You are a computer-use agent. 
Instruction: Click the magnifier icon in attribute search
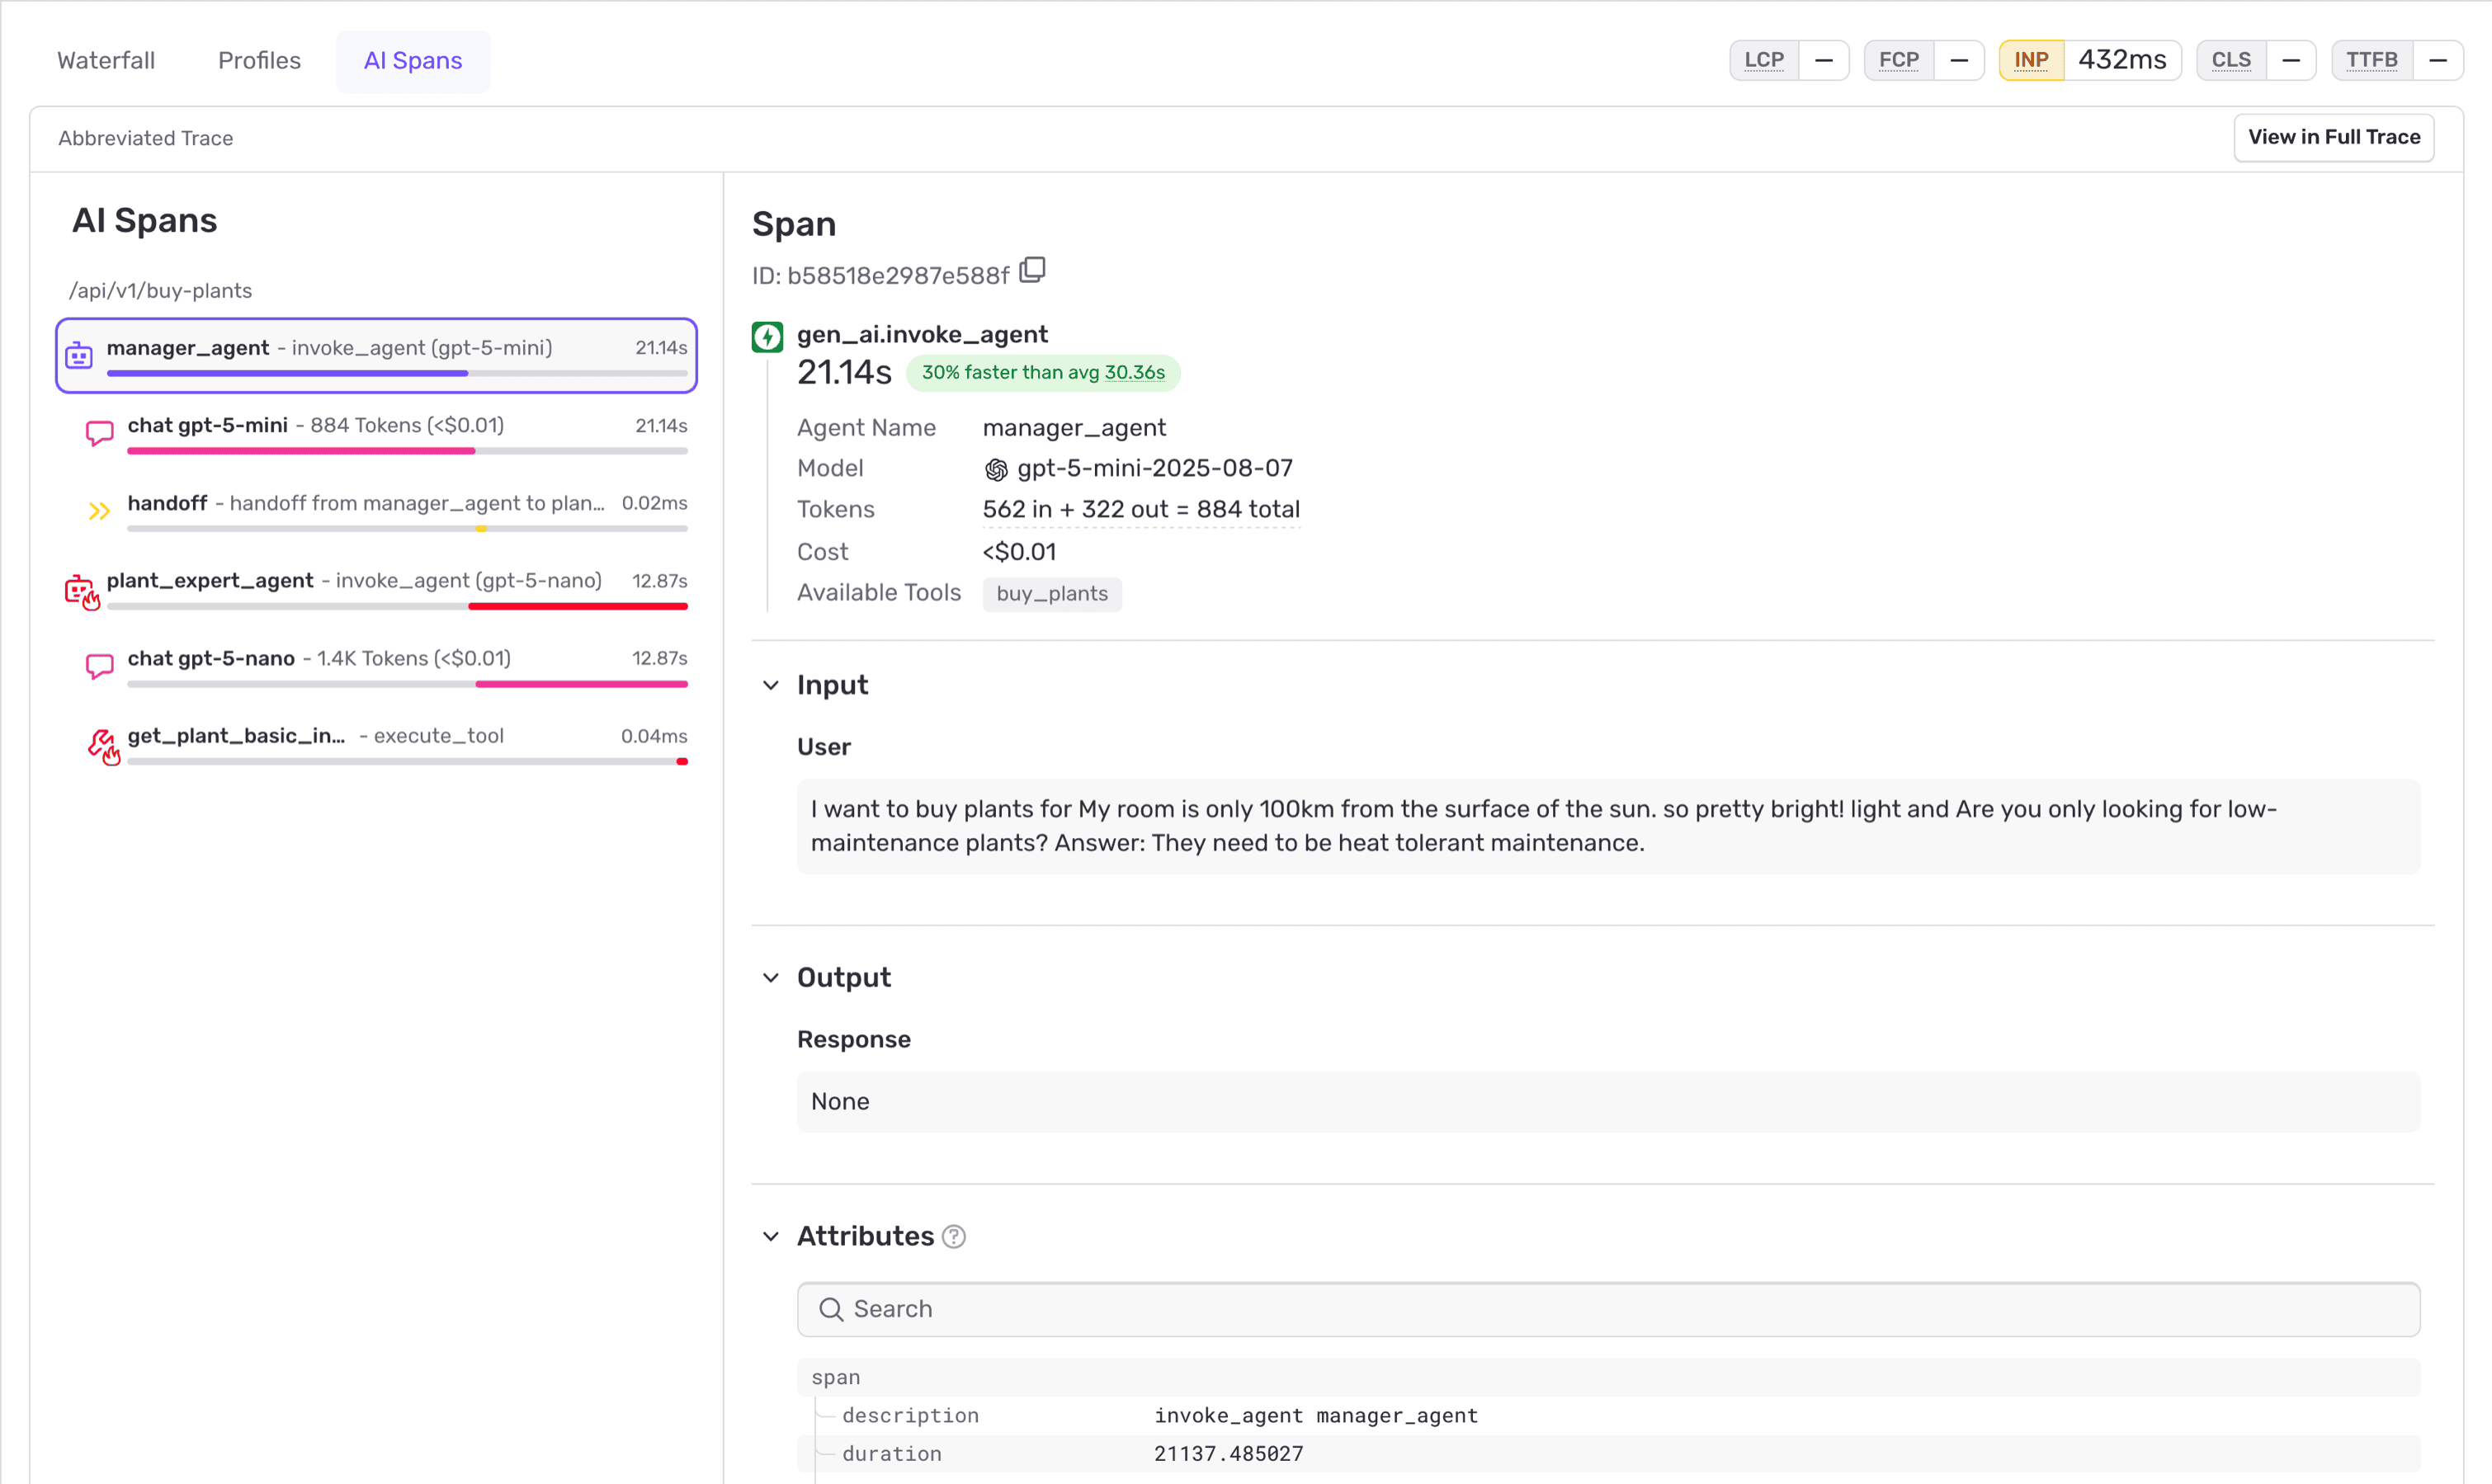click(831, 1309)
